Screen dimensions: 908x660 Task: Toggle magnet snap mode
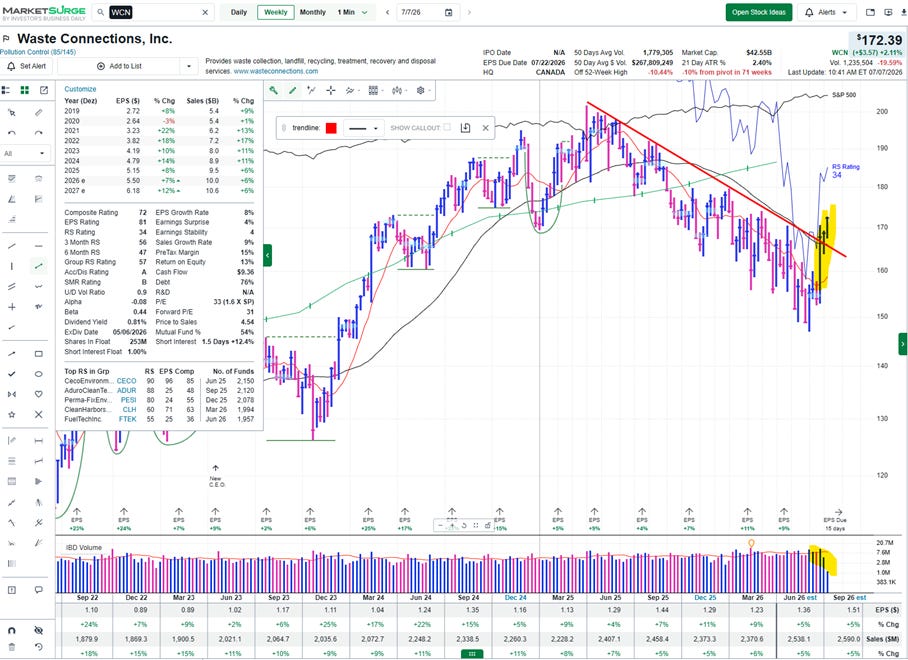pyautogui.click(x=12, y=630)
